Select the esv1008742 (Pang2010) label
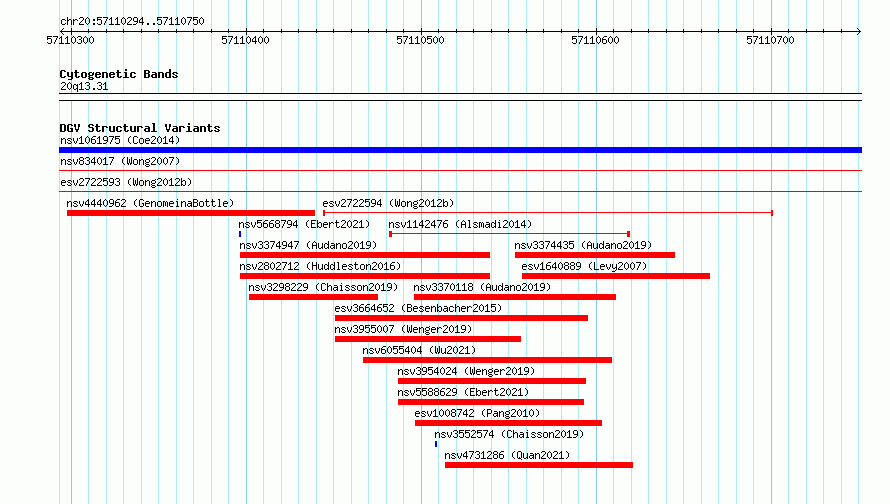Viewport: 890px width, 504px height. pyautogui.click(x=477, y=413)
